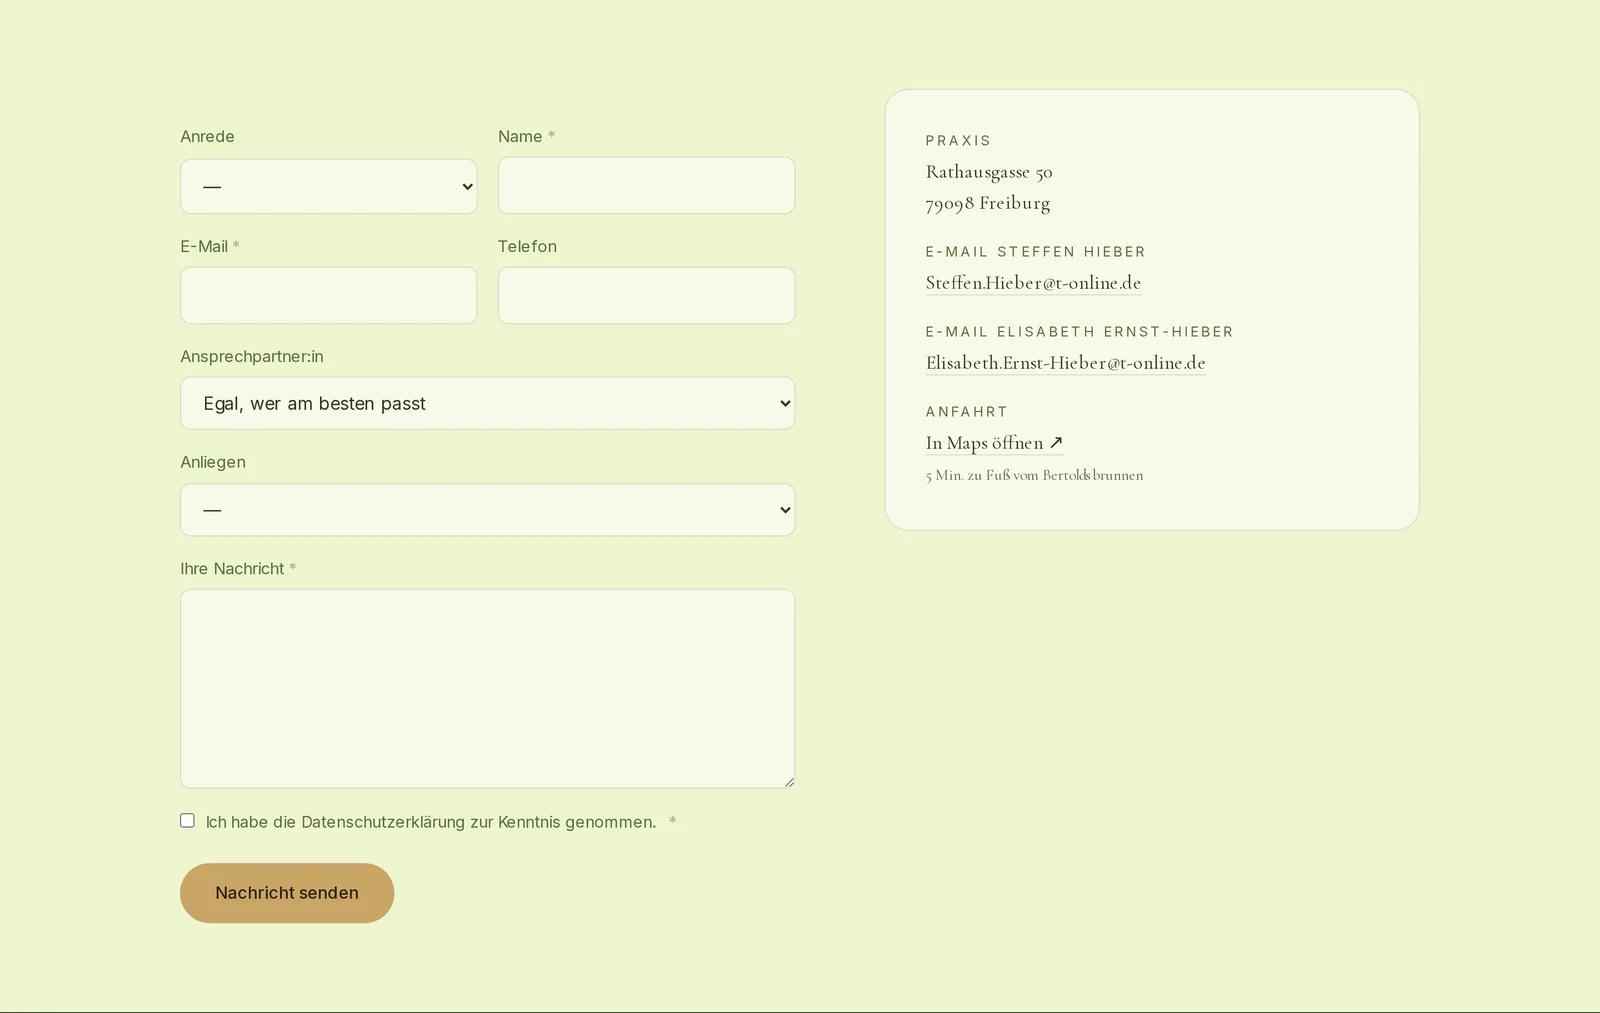This screenshot has height=1013, width=1600.
Task: Click '5 Min. zu Fuß vom Bertoldsbrunnen' note
Action: coord(1034,475)
